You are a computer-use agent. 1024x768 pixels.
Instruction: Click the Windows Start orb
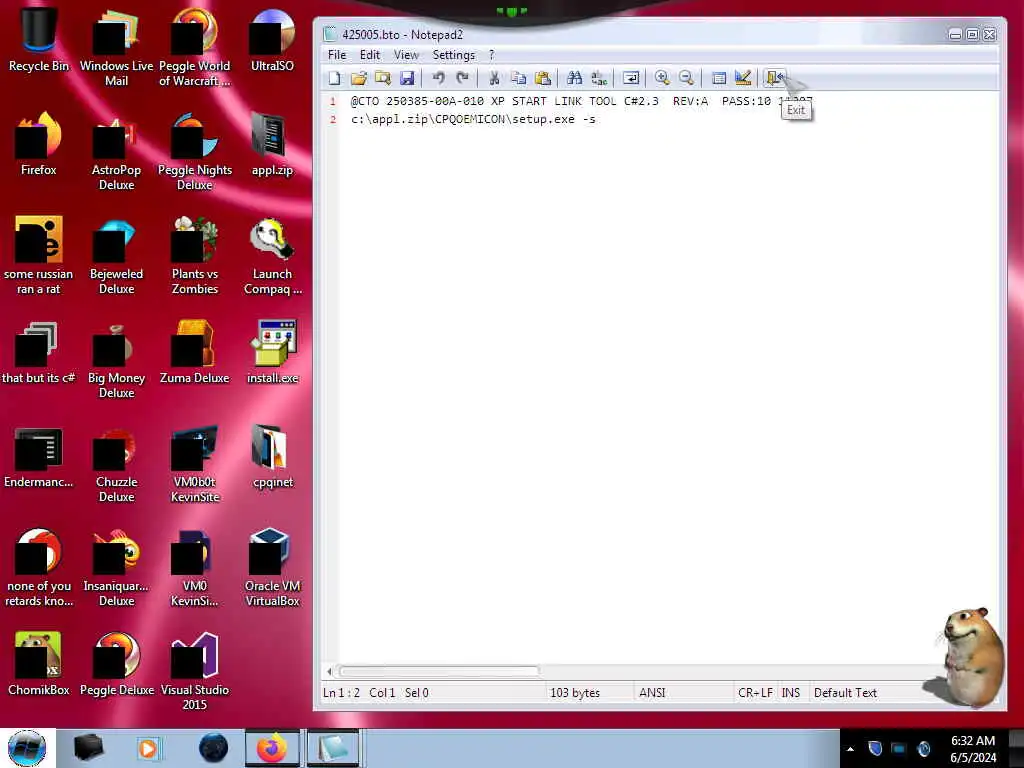pos(27,748)
